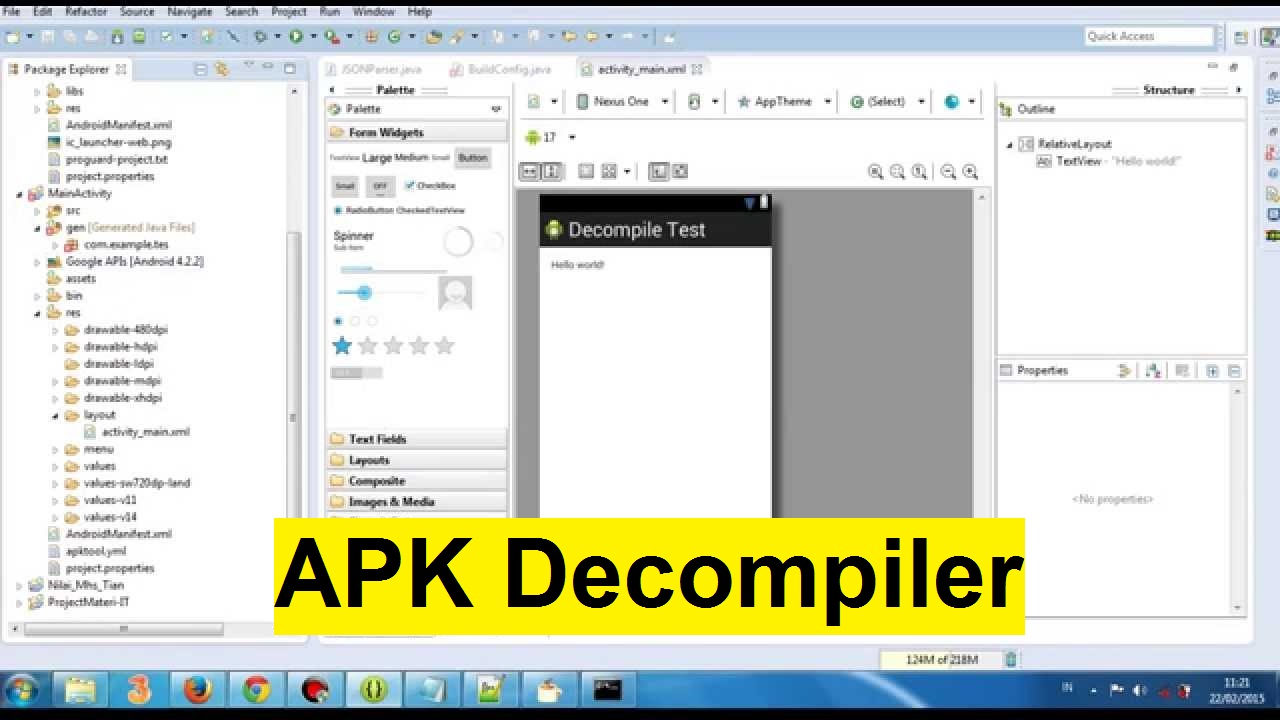Screen dimensions: 1280x720
Task: Click the Windows Start button
Action: 22,690
